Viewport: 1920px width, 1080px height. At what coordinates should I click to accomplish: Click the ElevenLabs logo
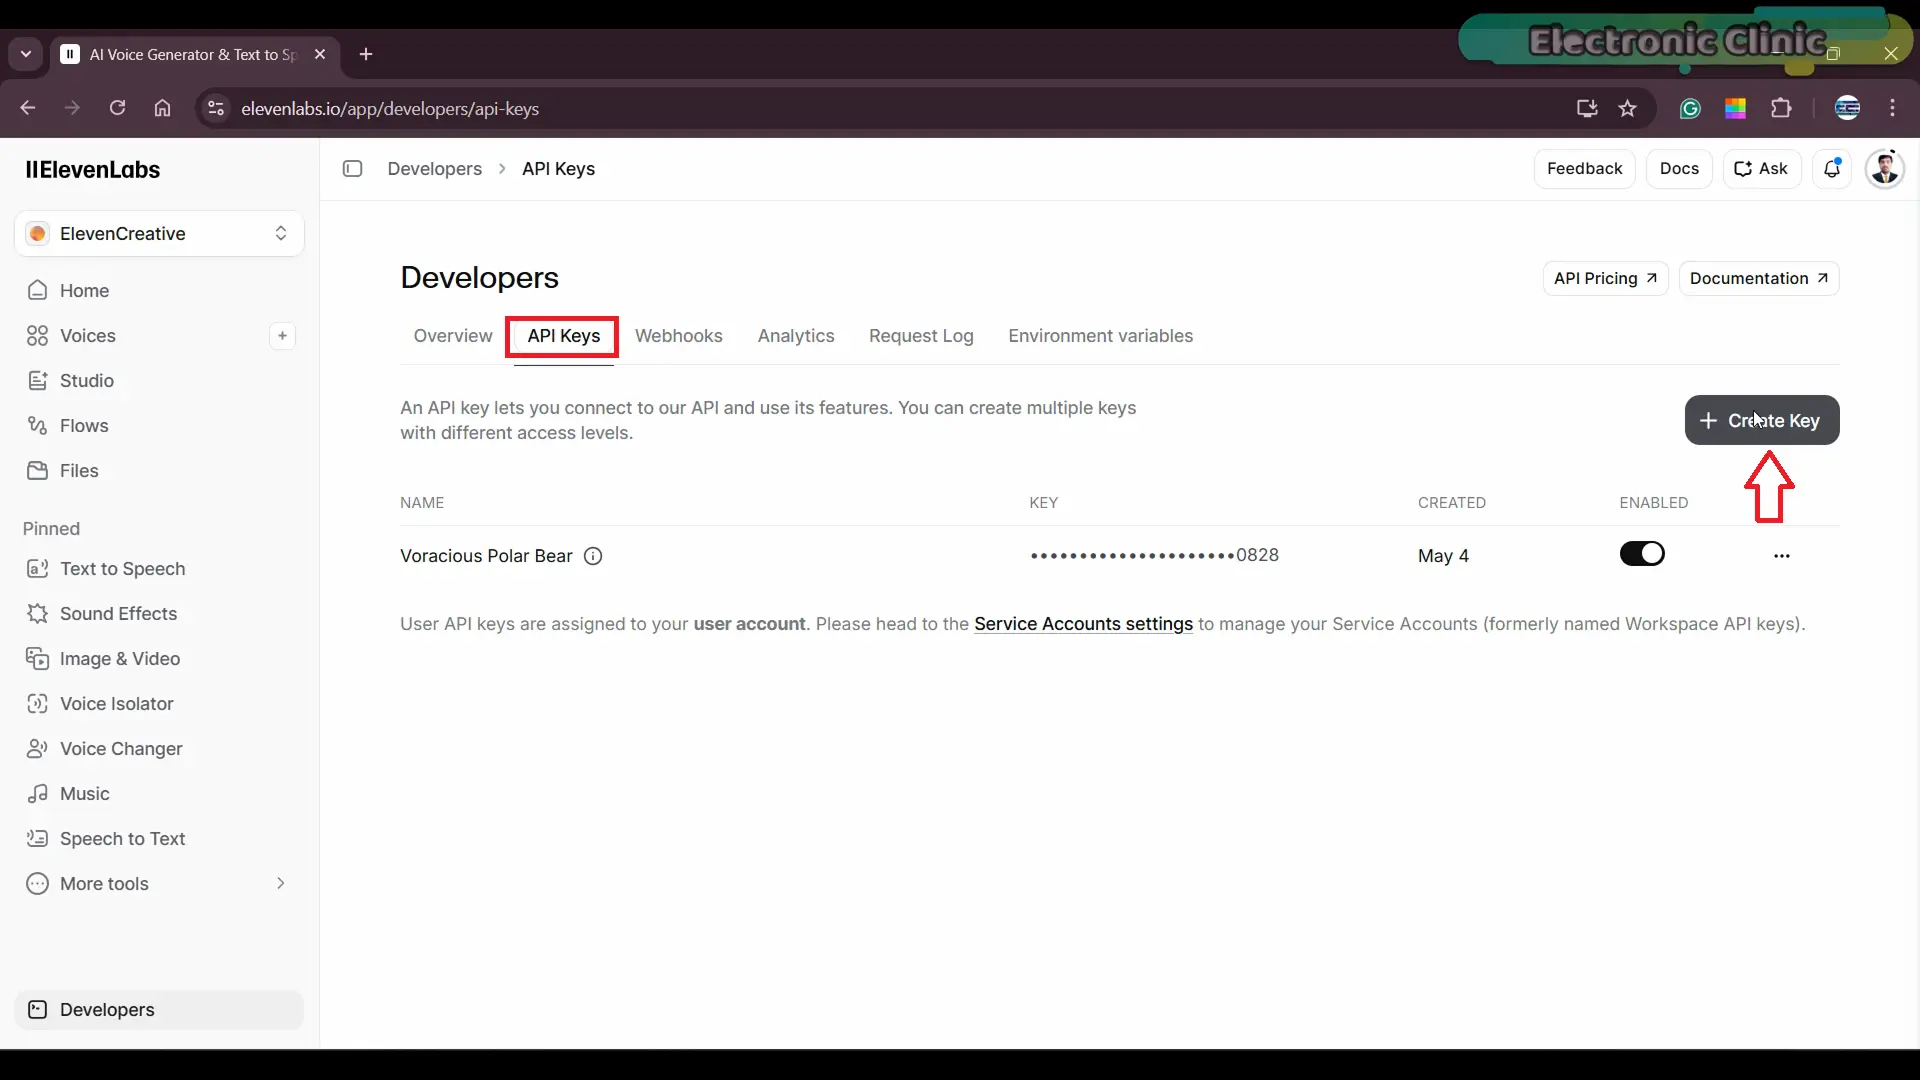[x=93, y=170]
